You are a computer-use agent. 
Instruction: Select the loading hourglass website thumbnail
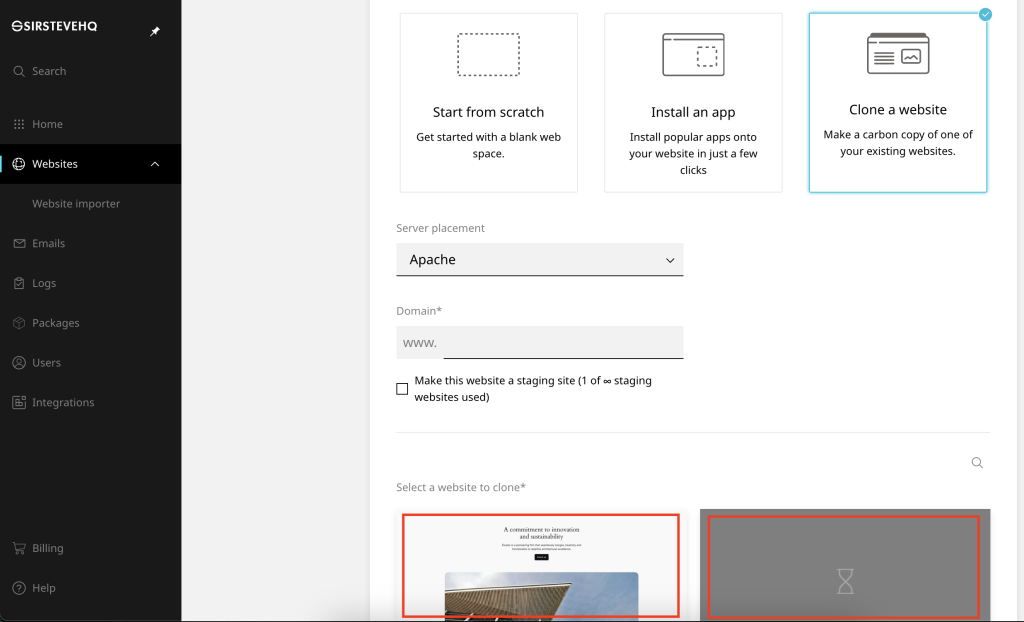tap(844, 567)
